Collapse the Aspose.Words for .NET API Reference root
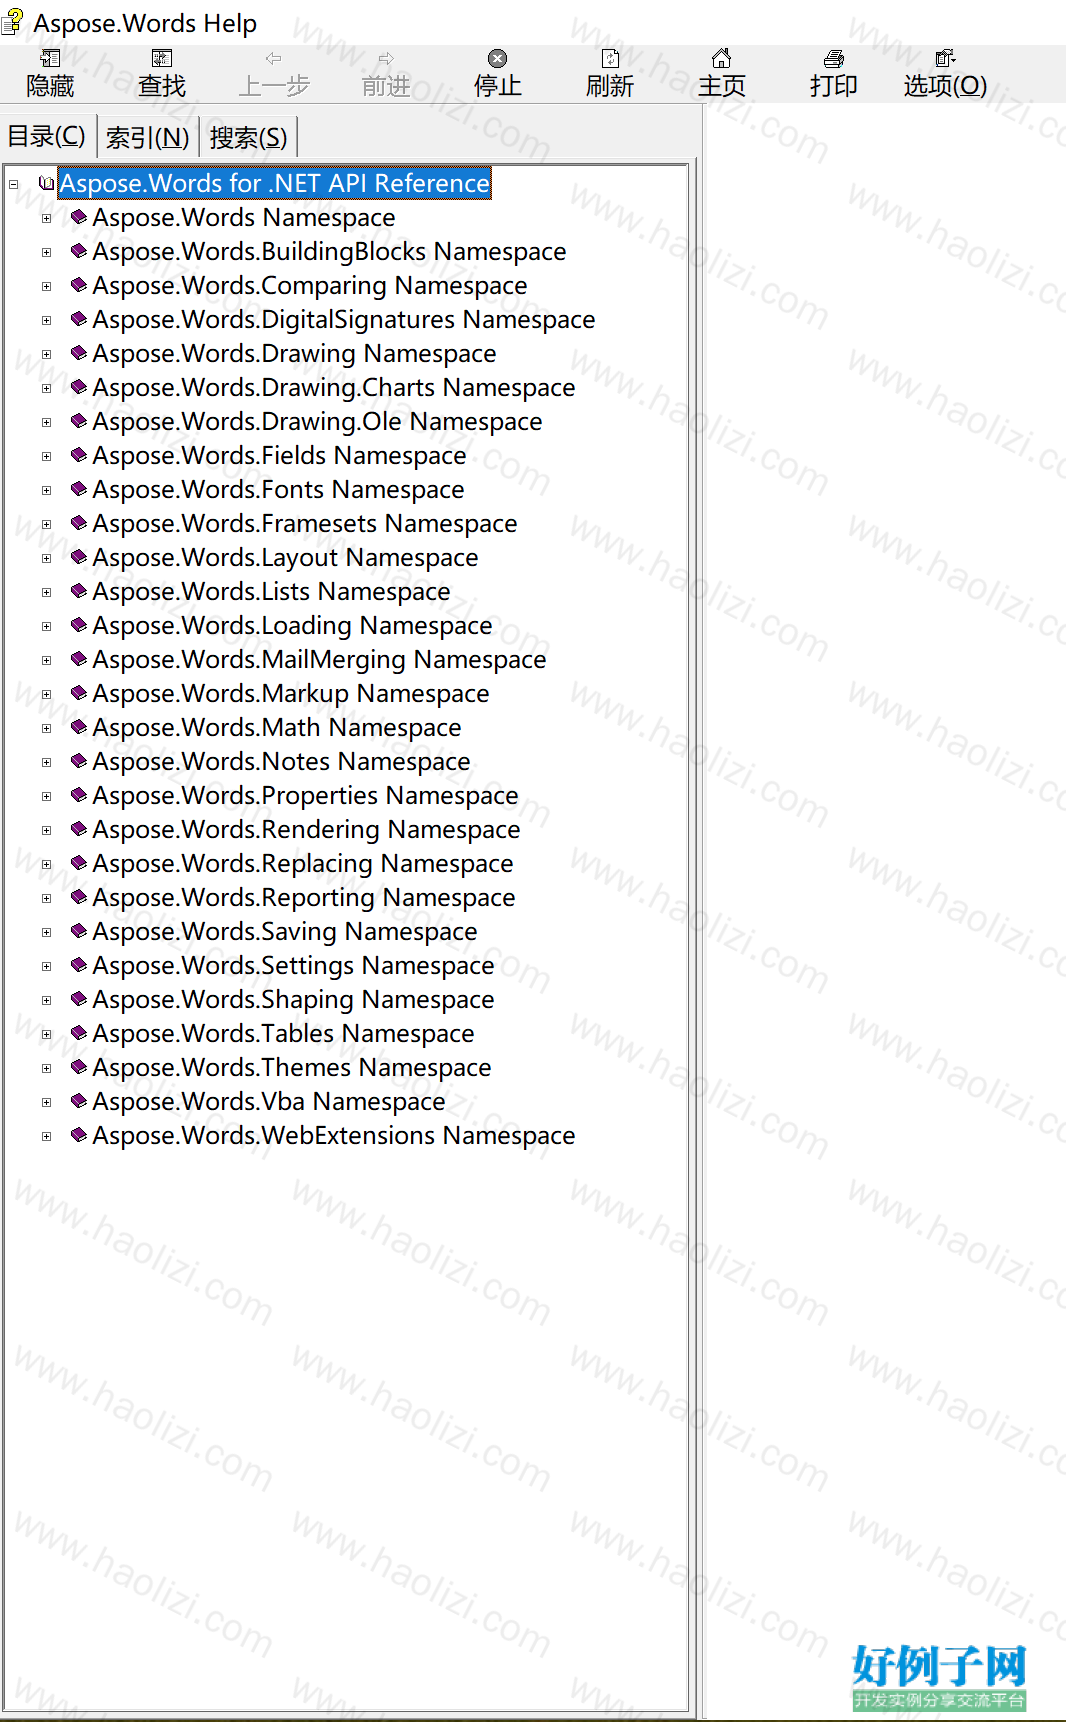 [14, 184]
